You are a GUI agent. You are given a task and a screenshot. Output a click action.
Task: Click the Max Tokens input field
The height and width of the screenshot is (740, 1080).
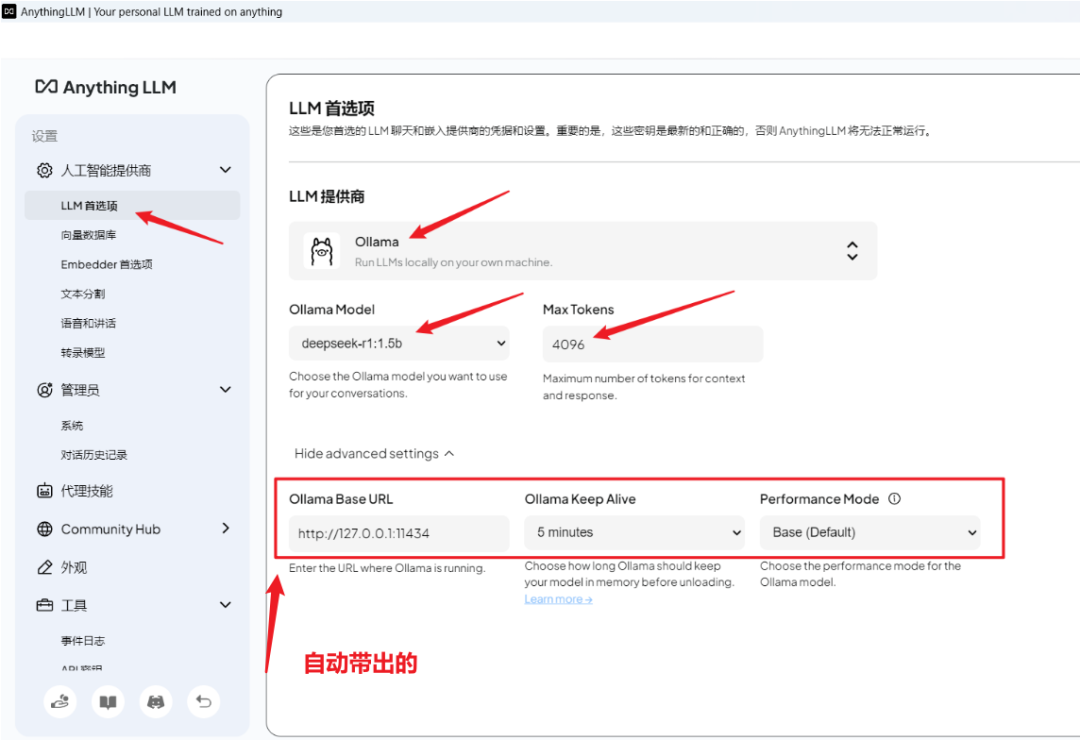[x=652, y=343]
